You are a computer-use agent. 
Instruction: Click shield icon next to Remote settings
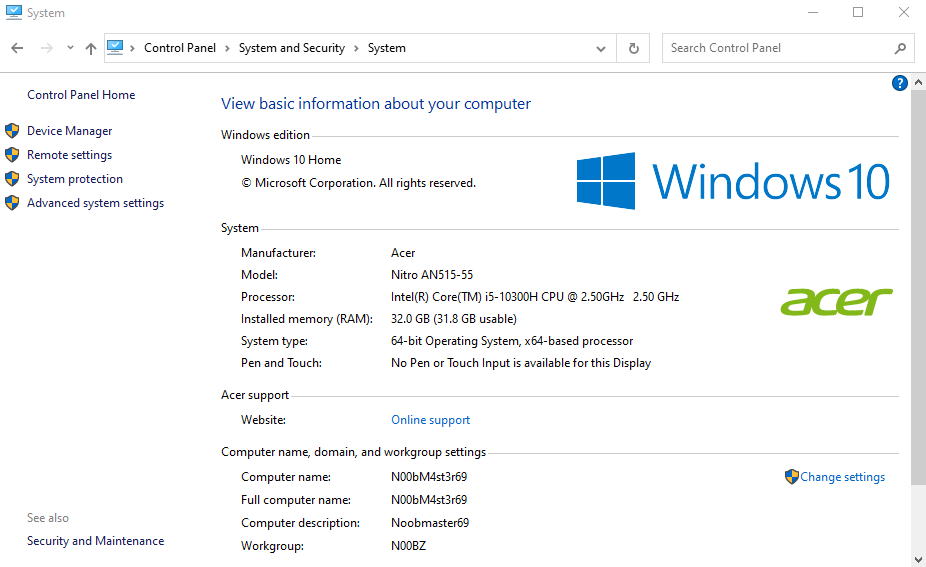(x=12, y=155)
